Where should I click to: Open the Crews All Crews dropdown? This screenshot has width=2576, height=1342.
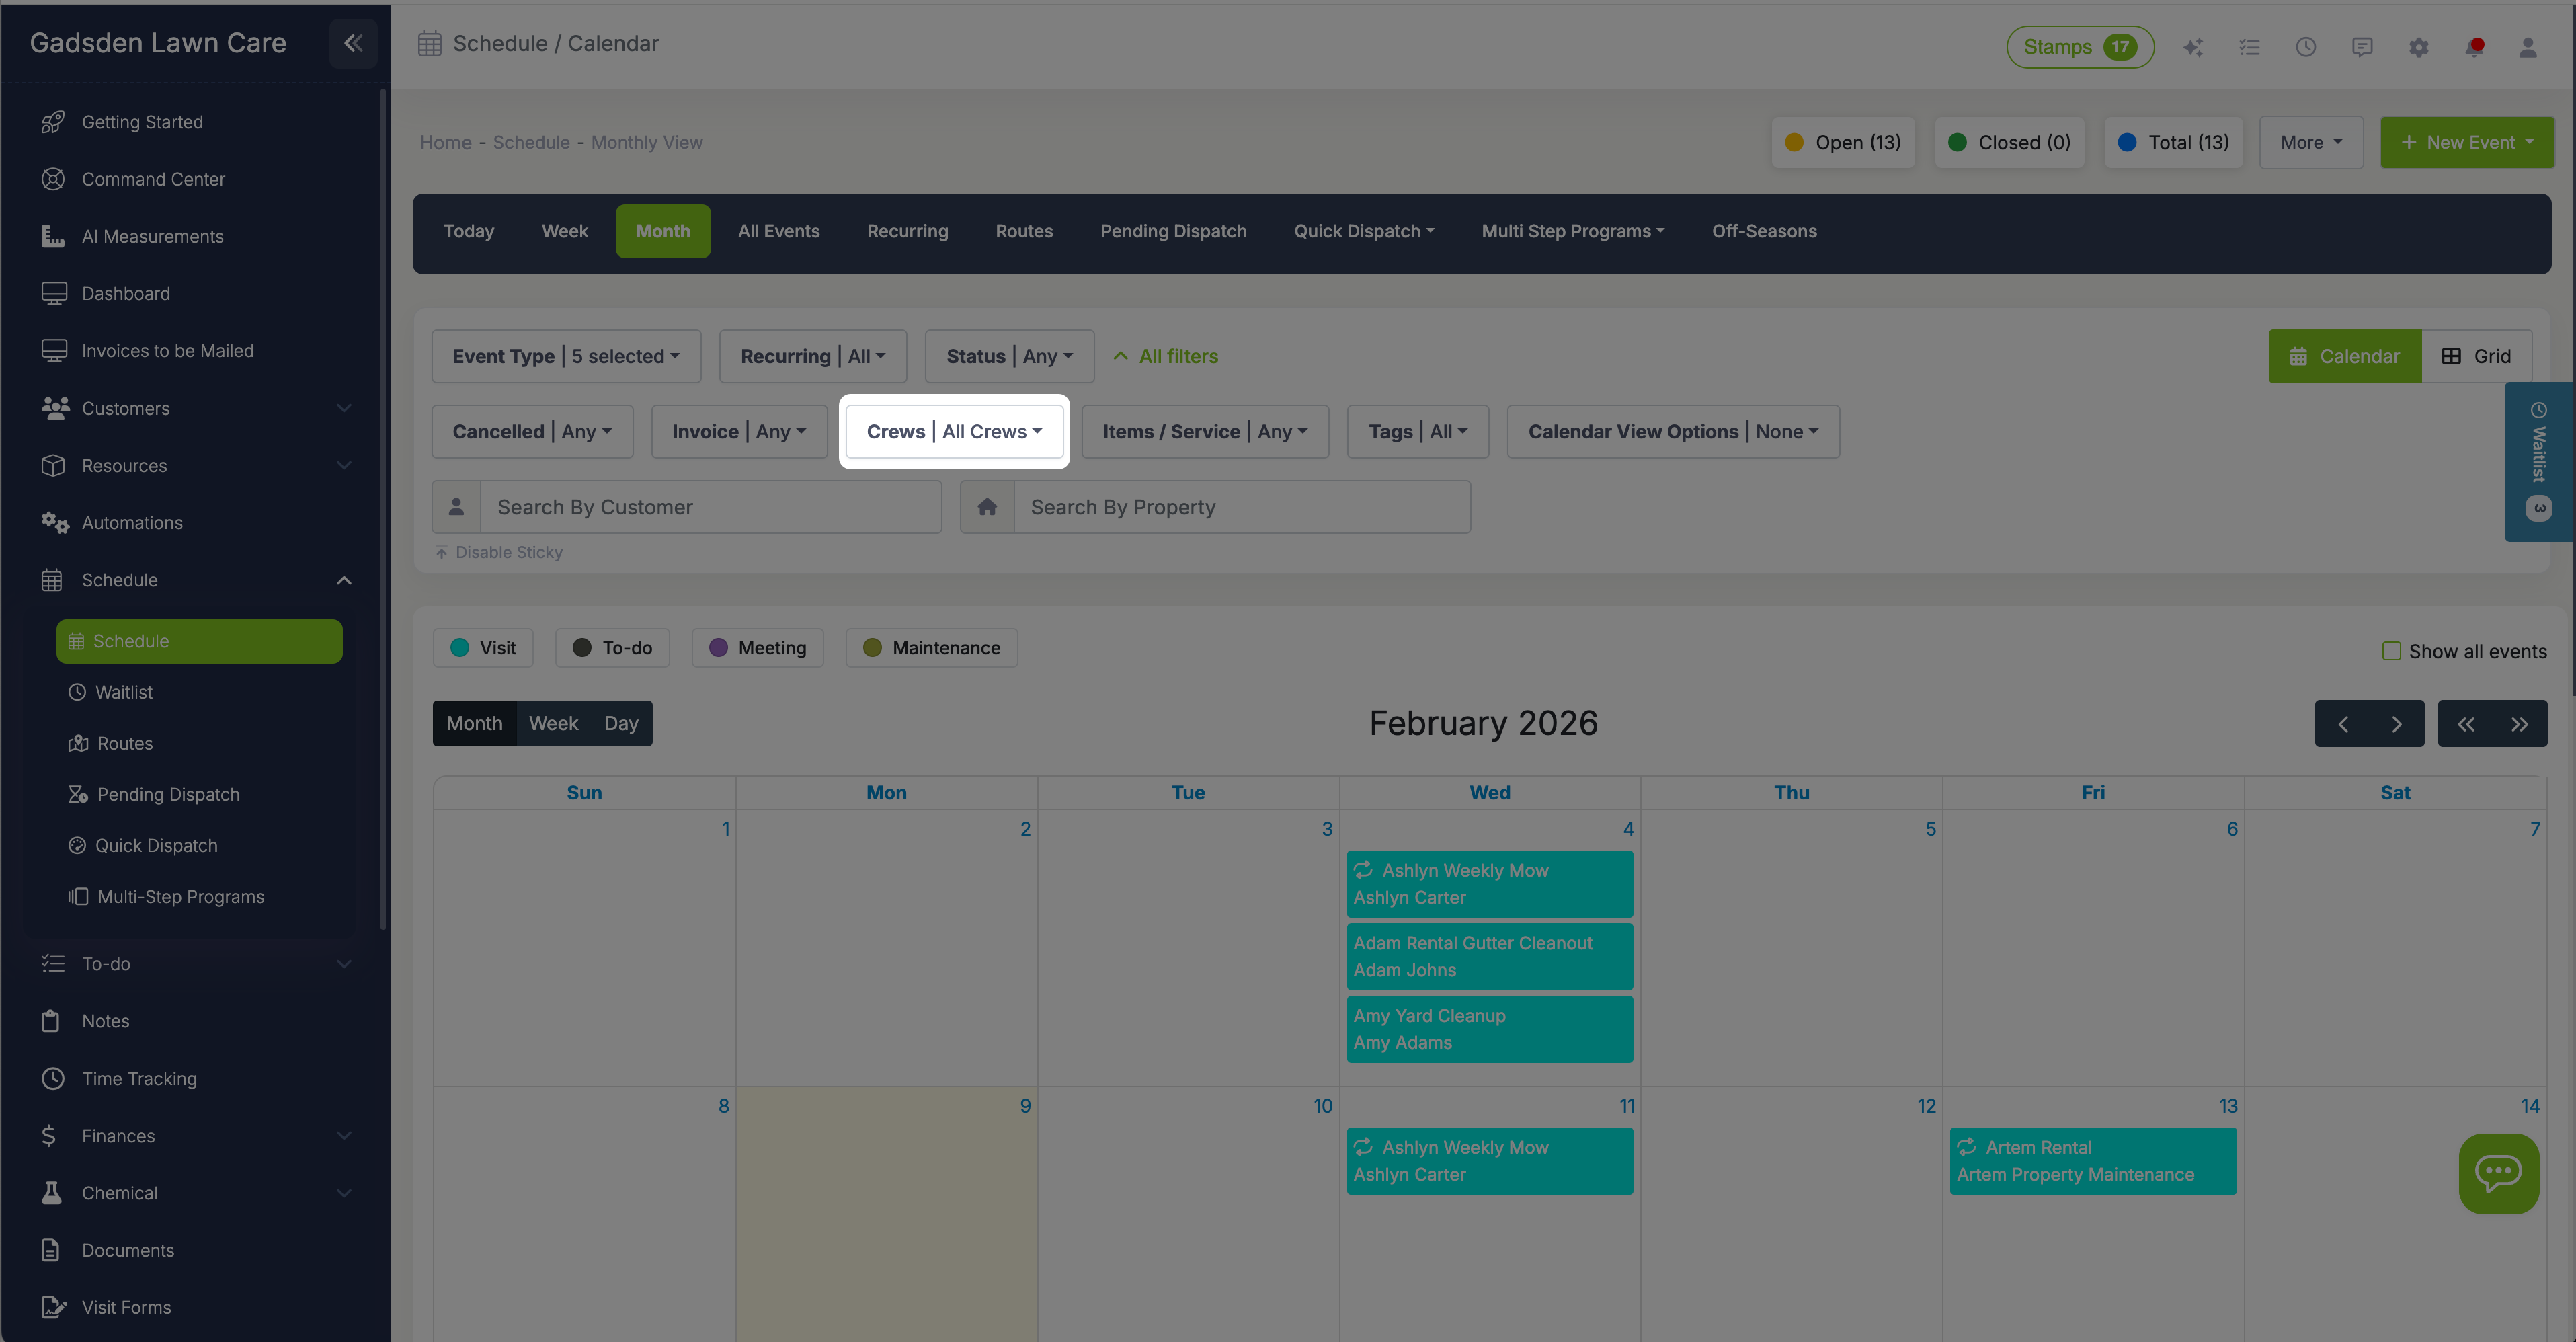pyautogui.click(x=954, y=431)
